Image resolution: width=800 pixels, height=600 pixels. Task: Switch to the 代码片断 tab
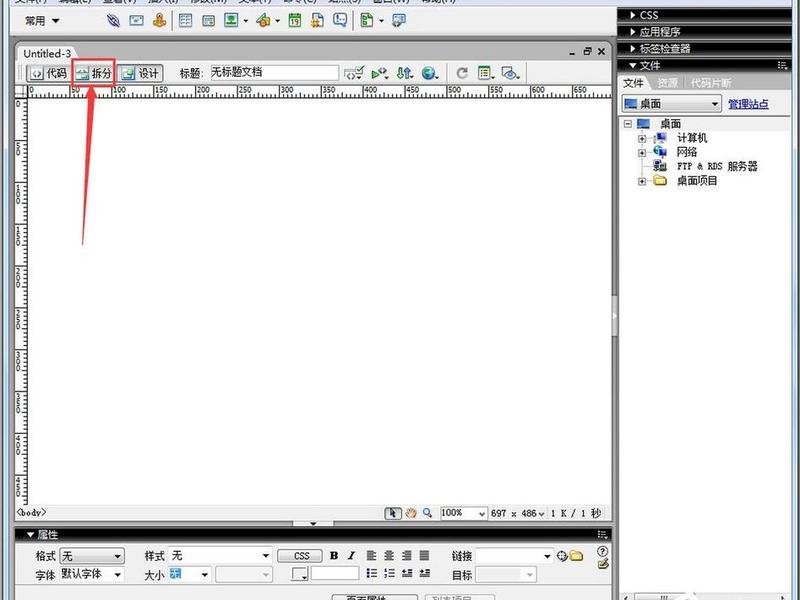(711, 83)
